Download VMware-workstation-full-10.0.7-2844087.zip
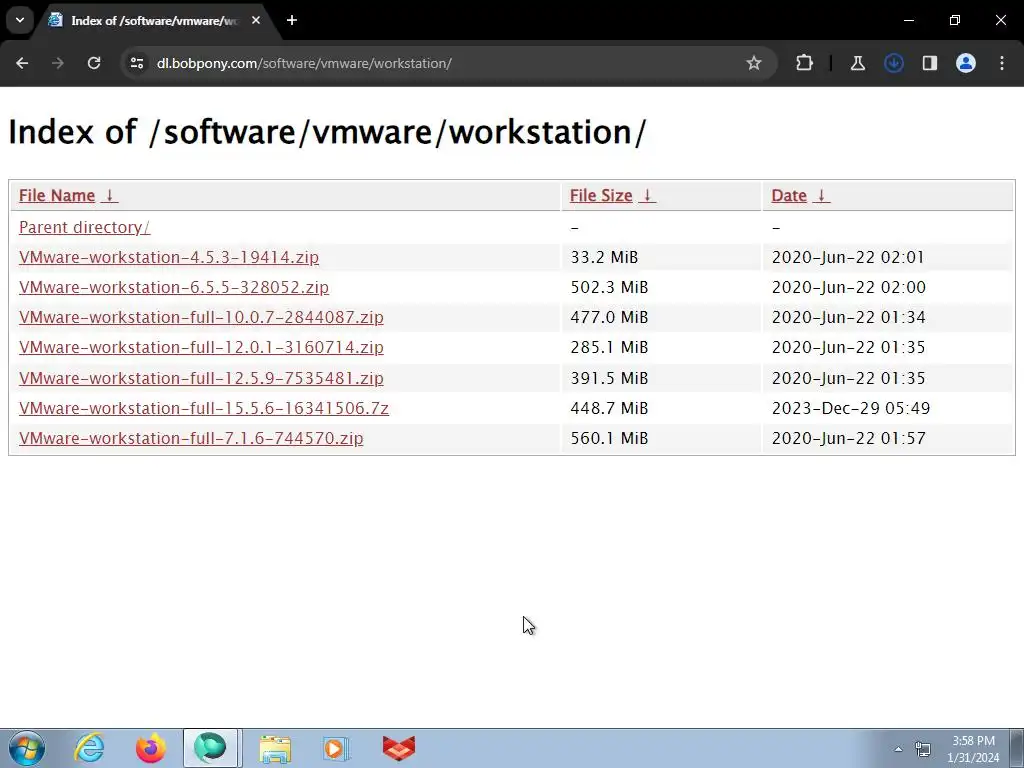The height and width of the screenshot is (768, 1024). click(x=201, y=317)
